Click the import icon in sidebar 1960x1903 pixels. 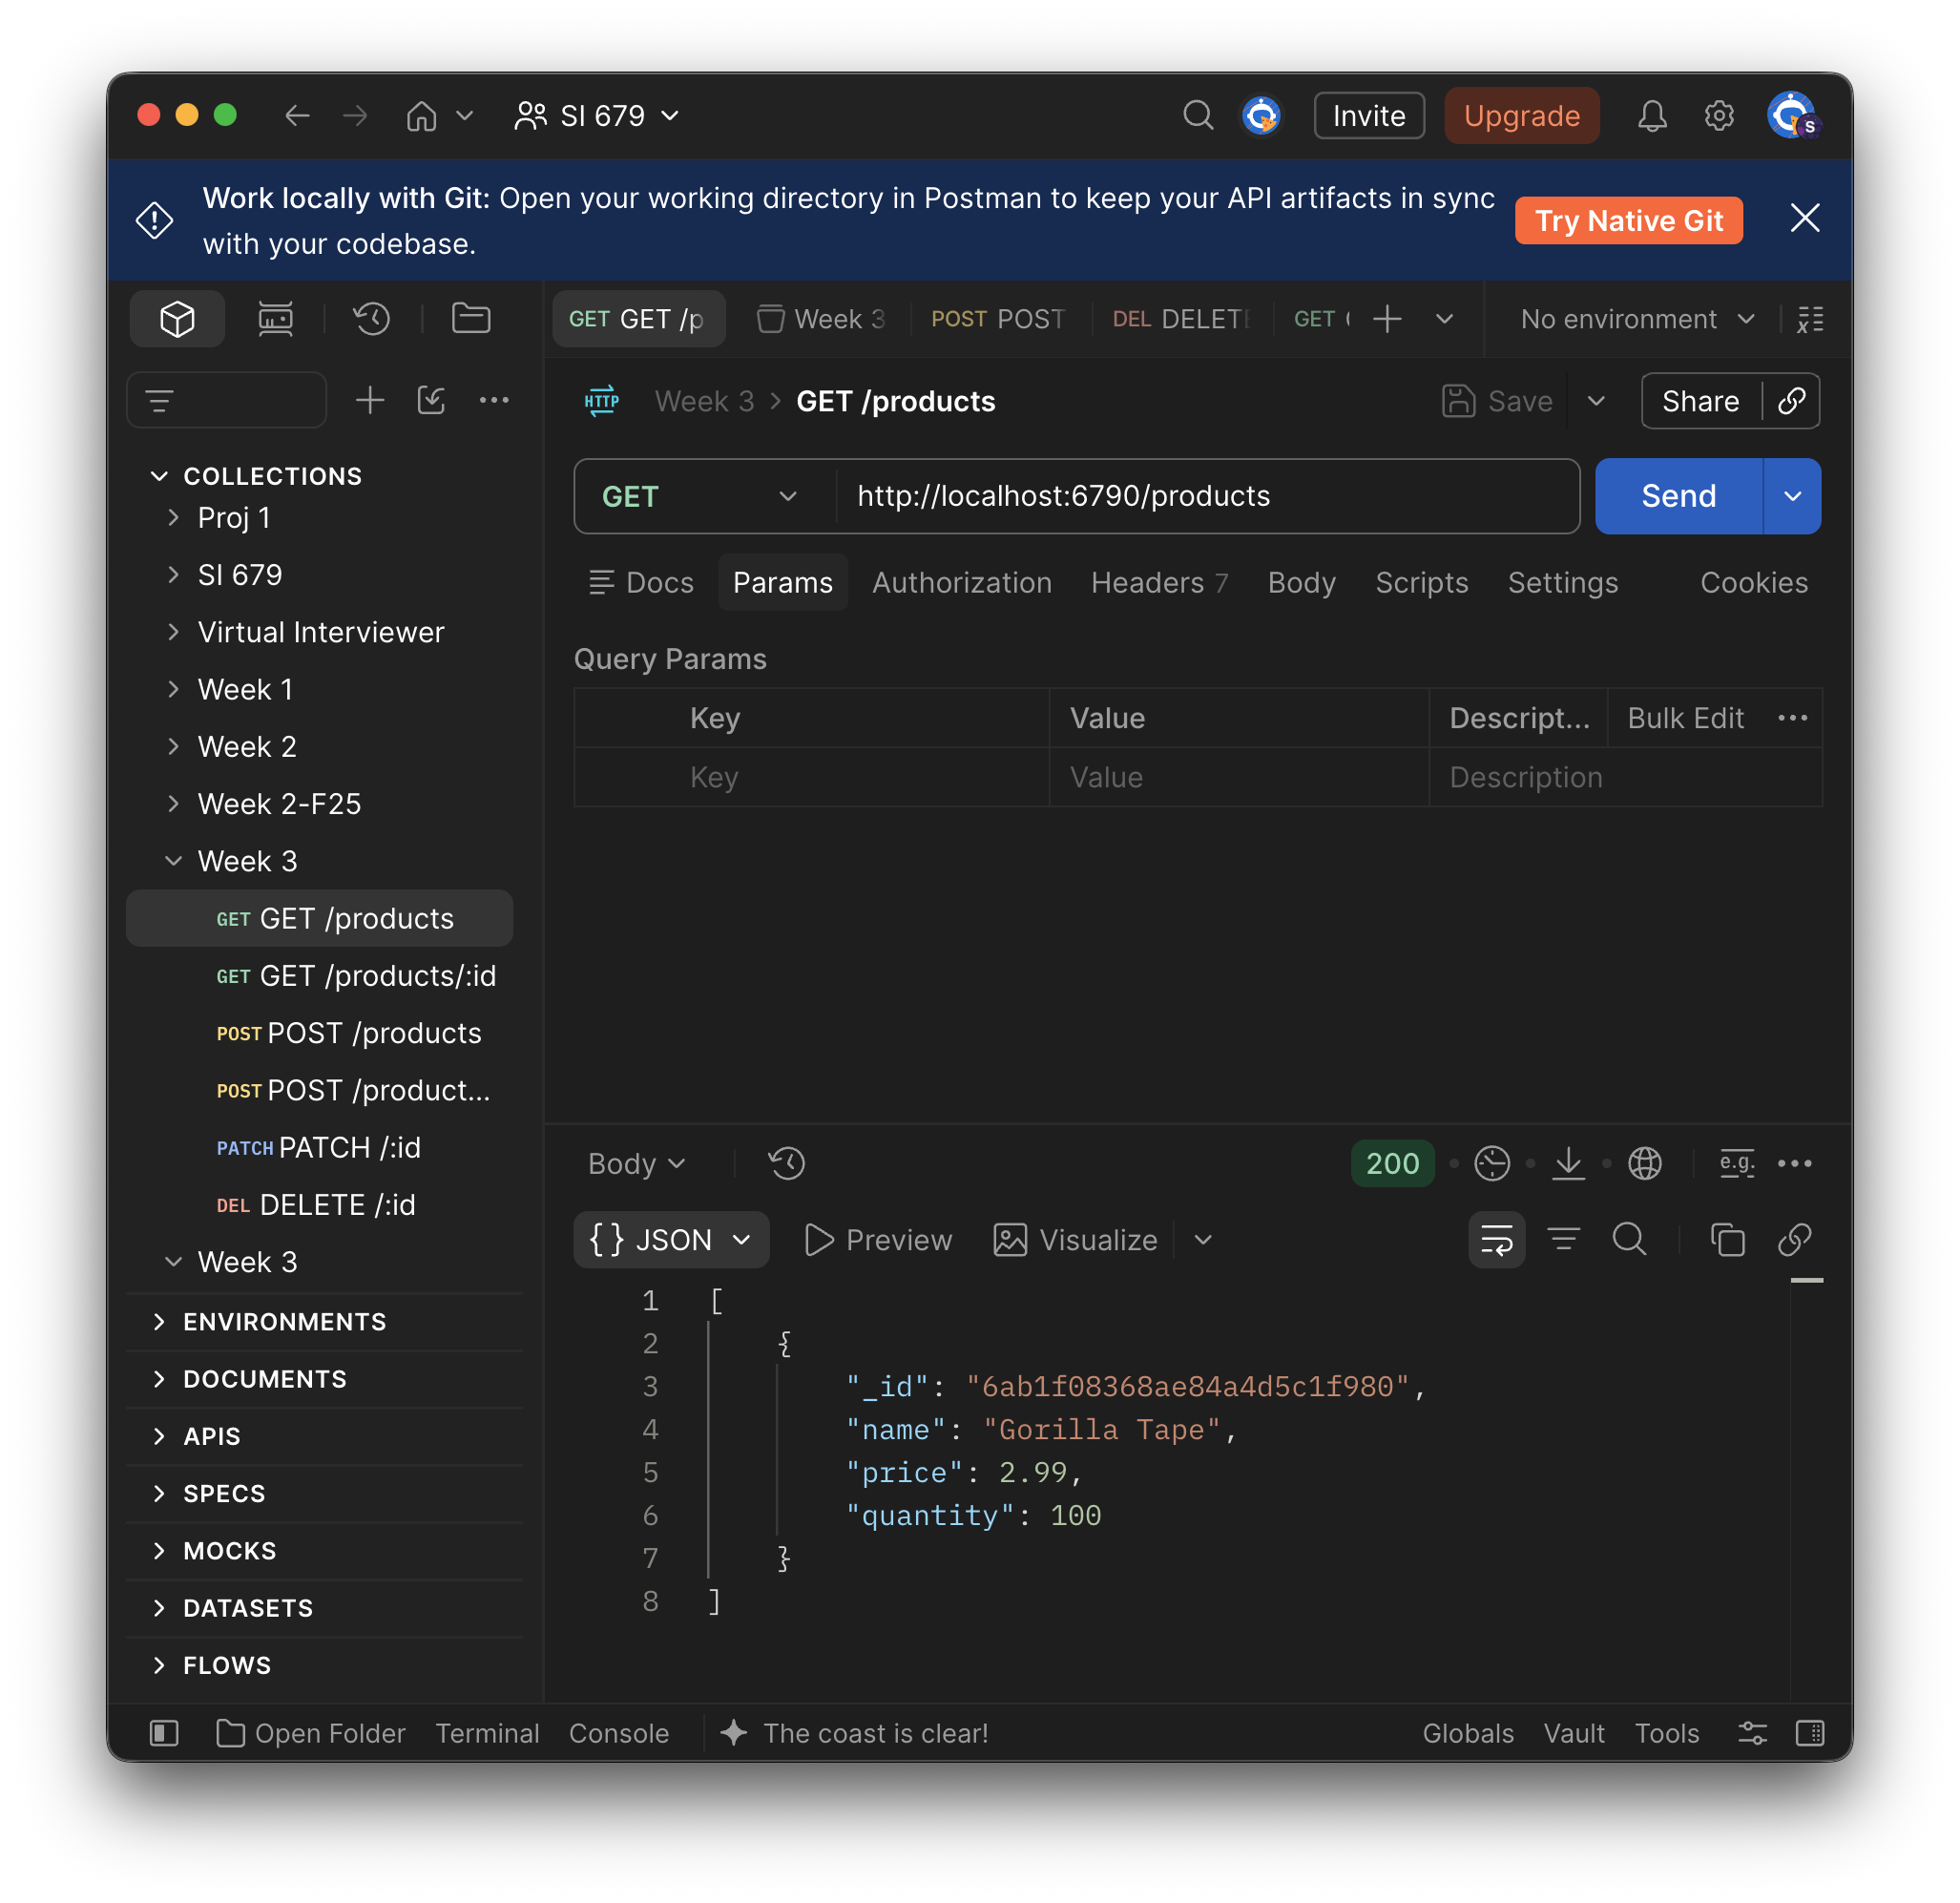click(431, 401)
